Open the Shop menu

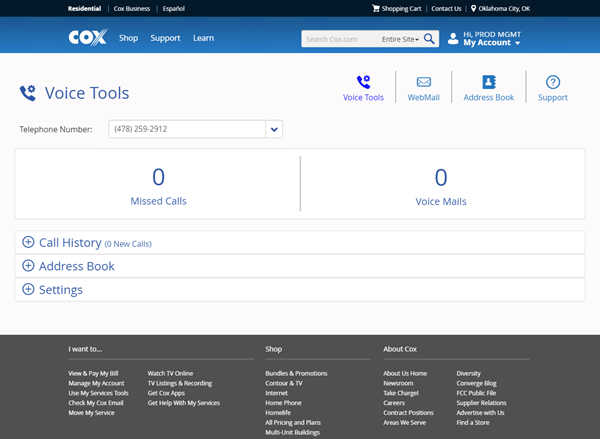click(x=128, y=38)
